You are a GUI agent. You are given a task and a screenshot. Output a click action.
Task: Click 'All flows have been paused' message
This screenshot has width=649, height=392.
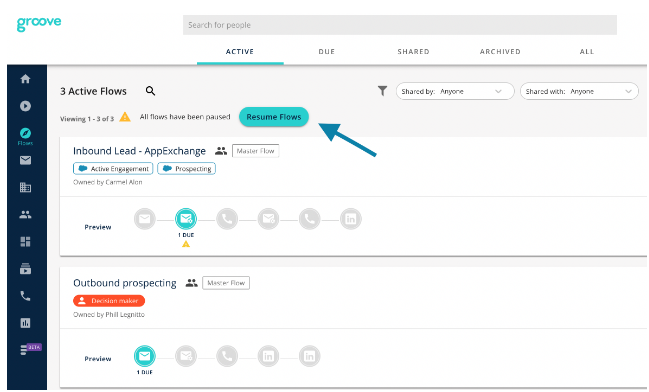[185, 117]
